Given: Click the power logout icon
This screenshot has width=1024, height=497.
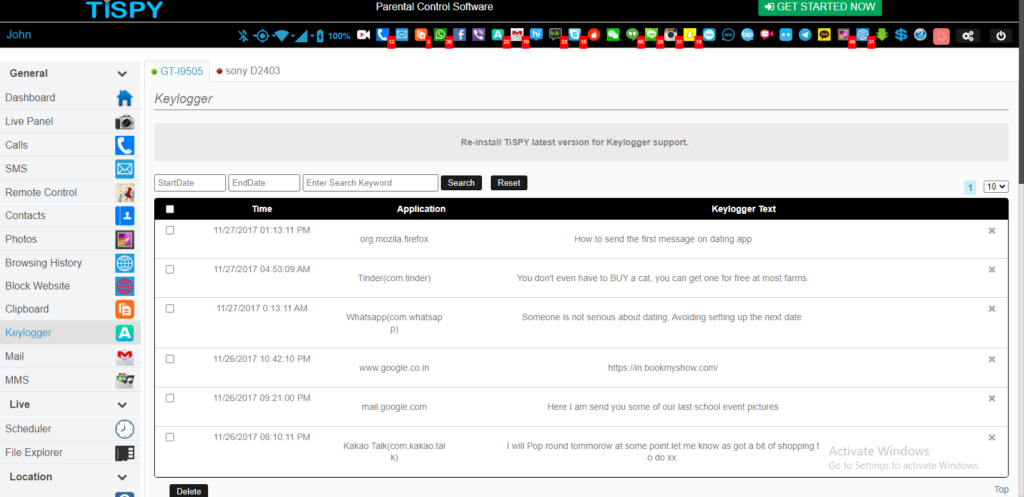Looking at the screenshot, I should [x=1001, y=36].
